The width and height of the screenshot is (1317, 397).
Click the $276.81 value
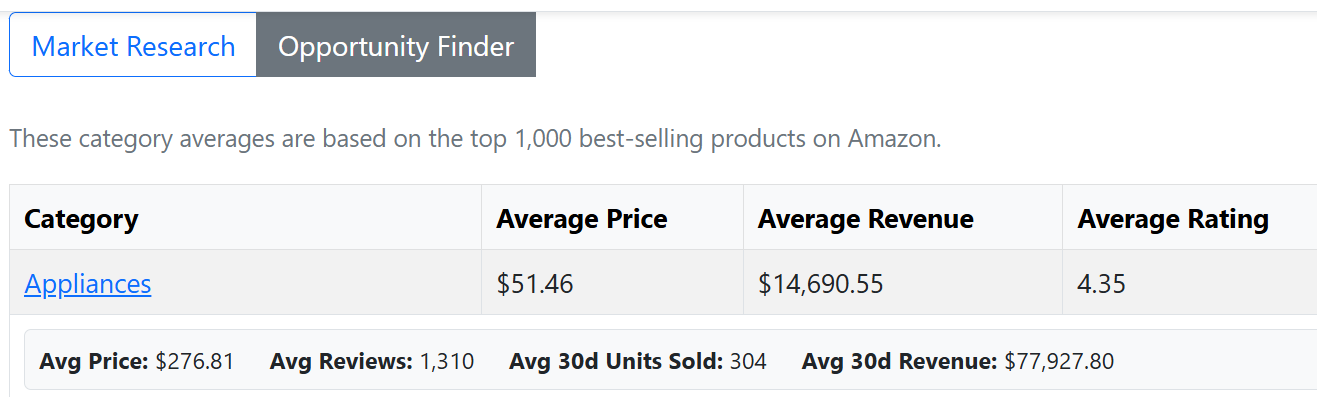point(195,361)
